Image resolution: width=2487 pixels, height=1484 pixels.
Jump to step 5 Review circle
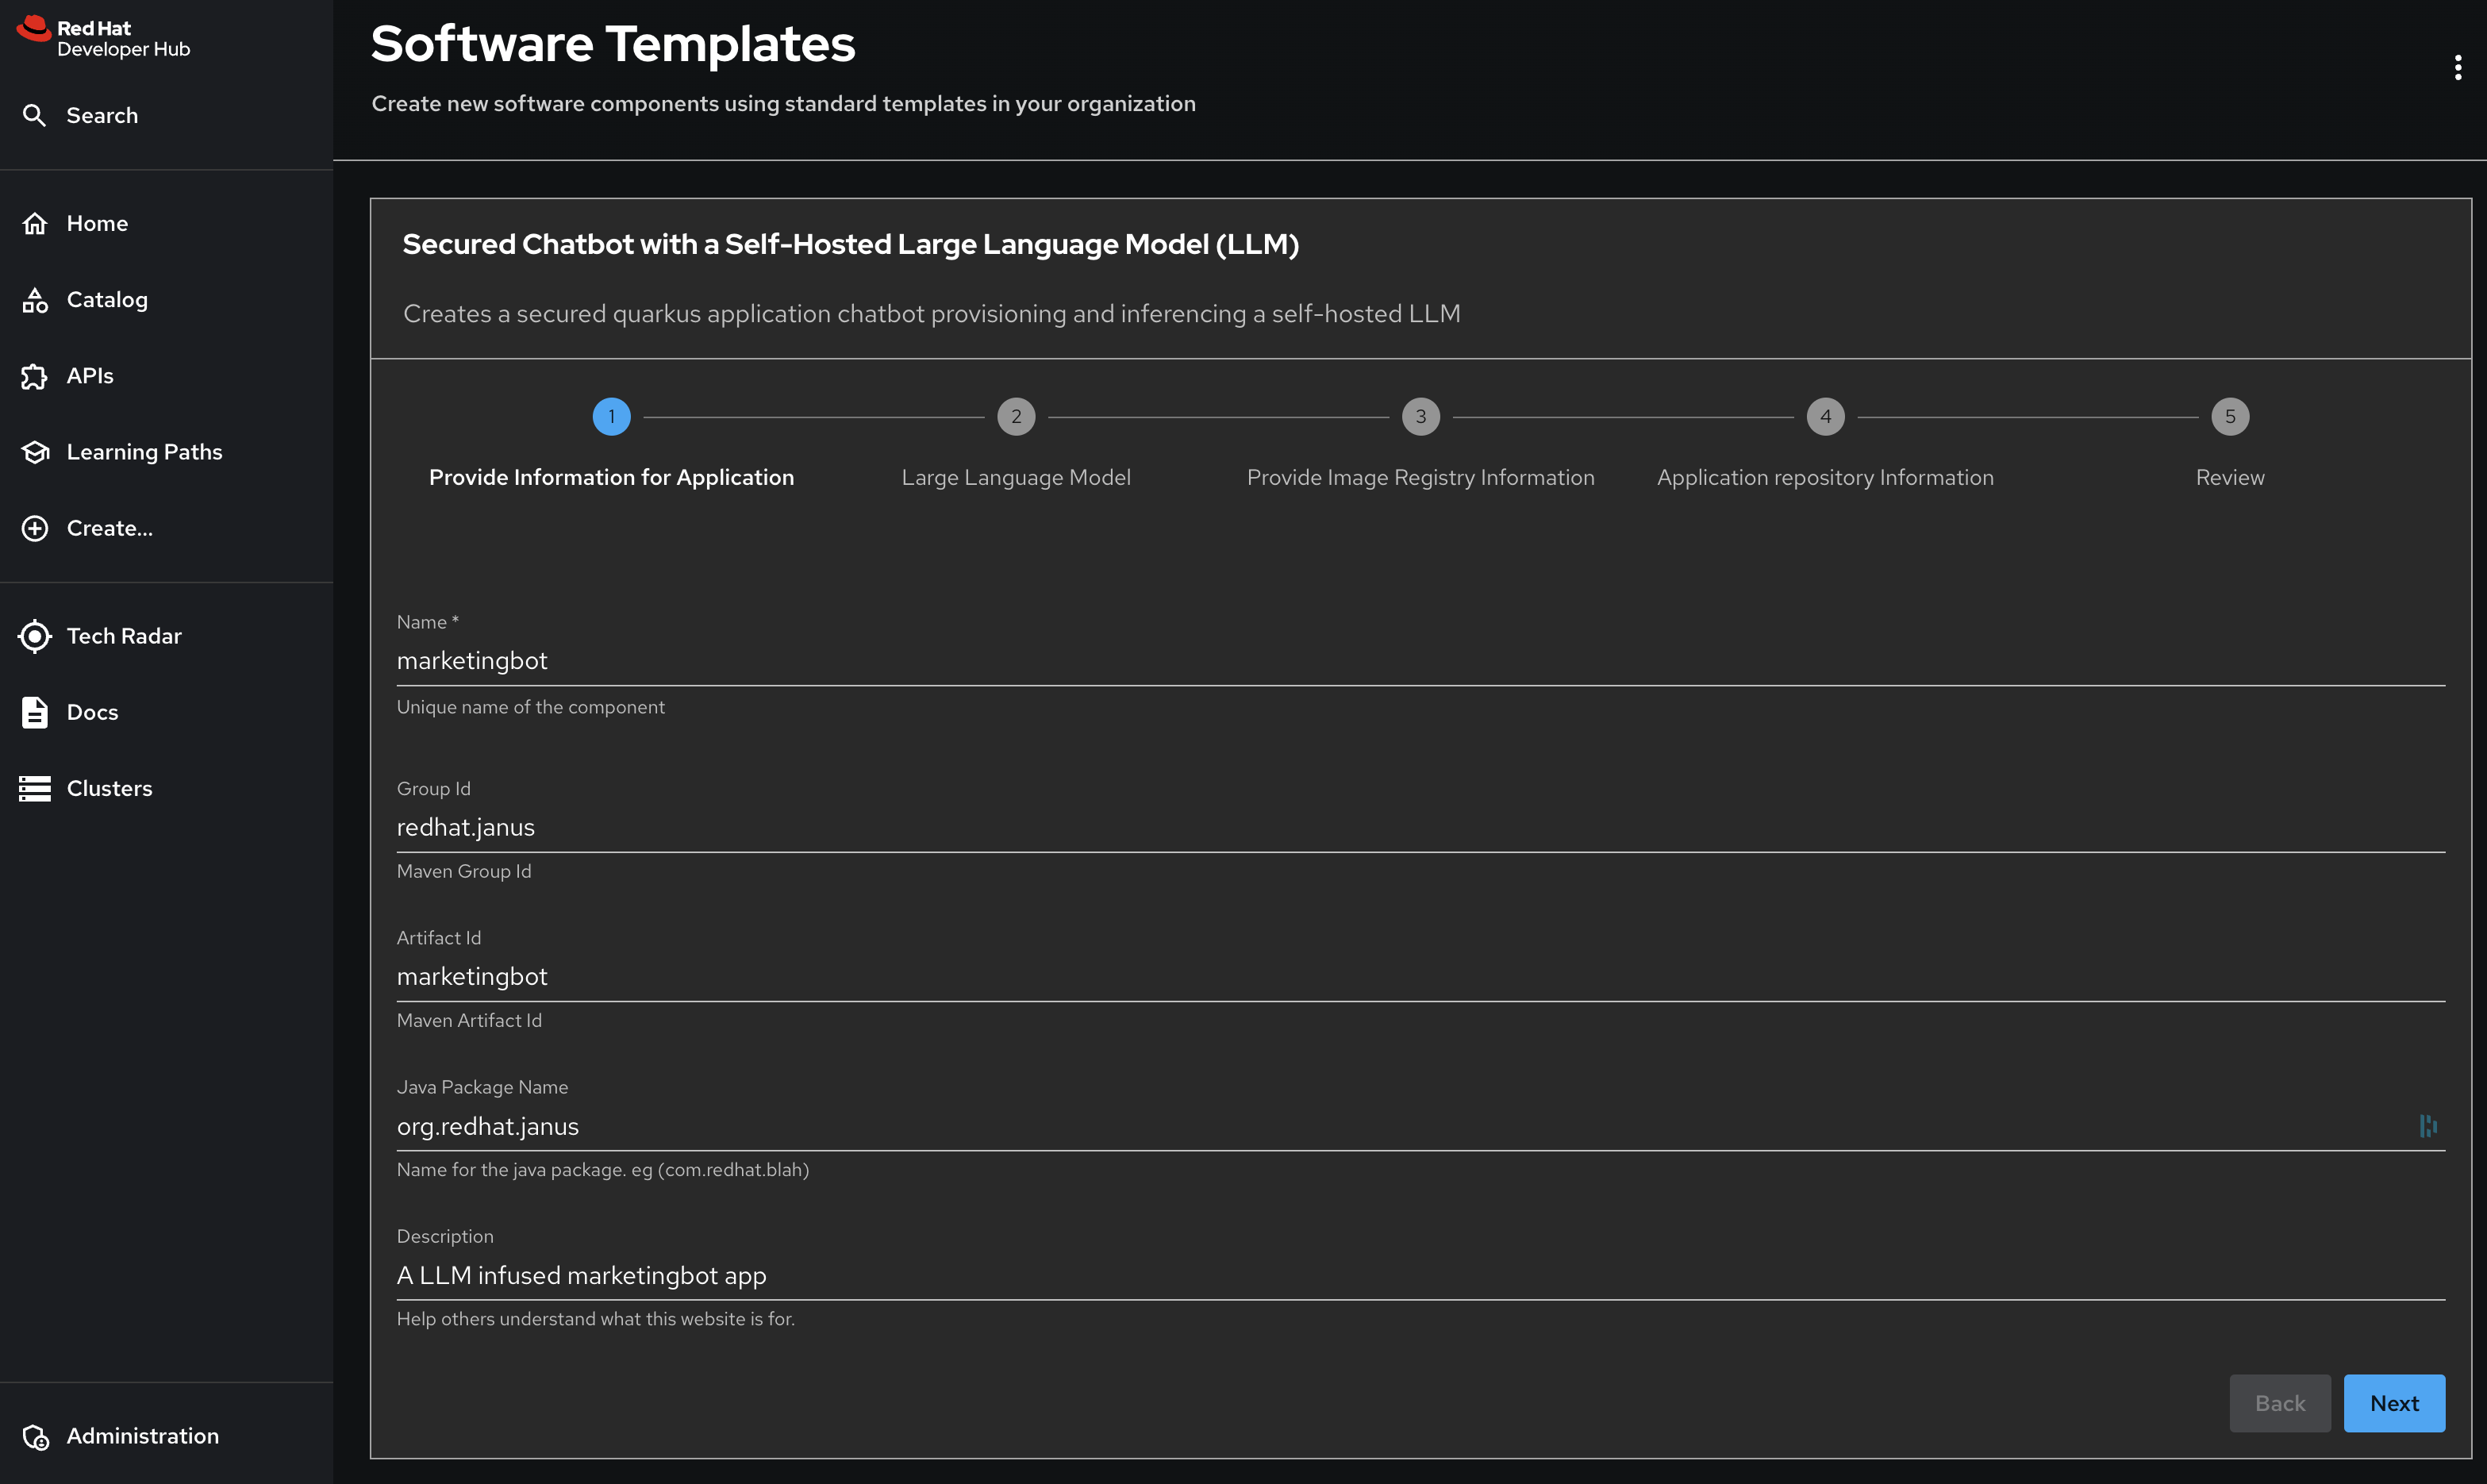click(2229, 417)
